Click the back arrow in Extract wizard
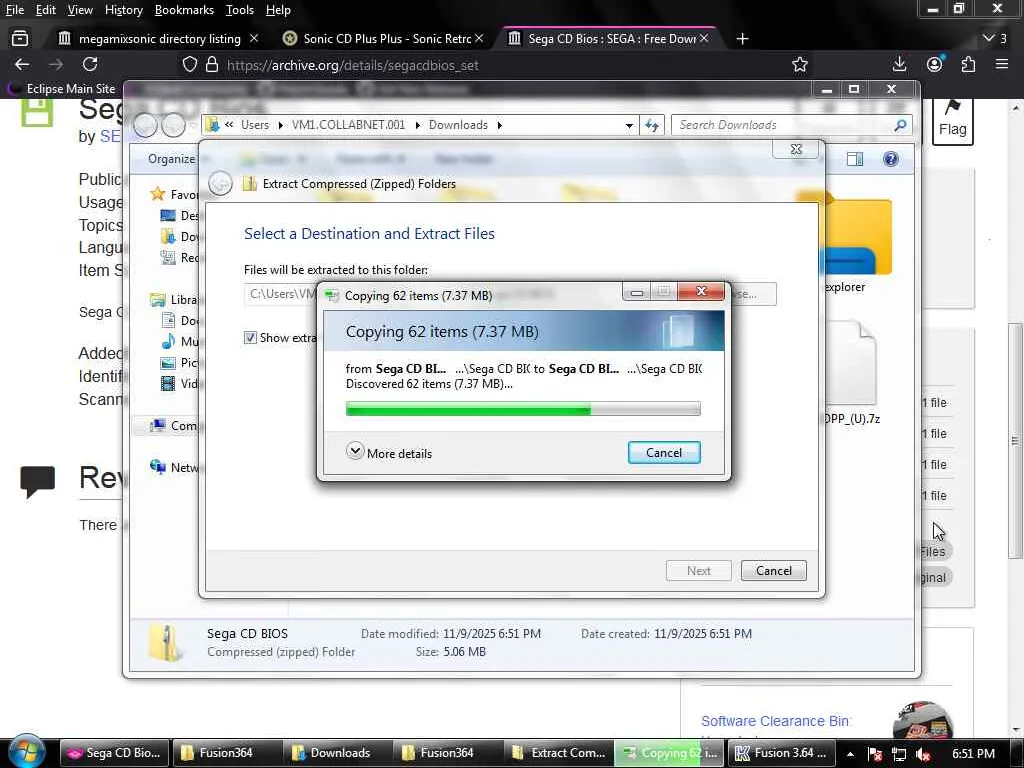This screenshot has height=768, width=1024. pyautogui.click(x=220, y=184)
